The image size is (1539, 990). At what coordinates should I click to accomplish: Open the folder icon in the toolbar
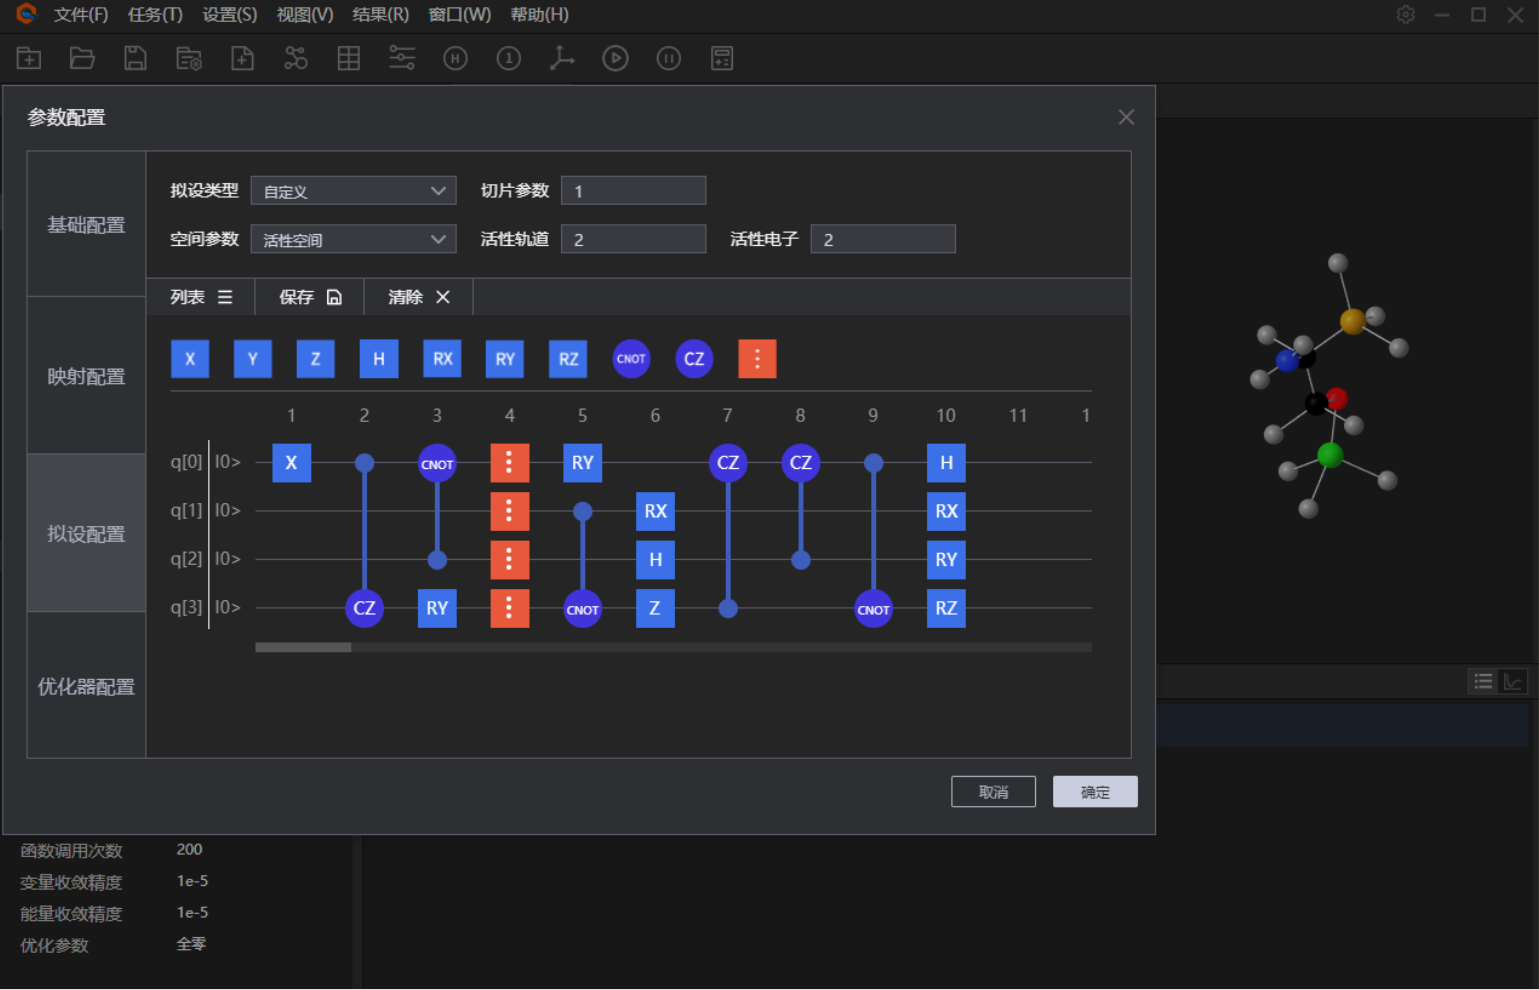click(x=82, y=58)
